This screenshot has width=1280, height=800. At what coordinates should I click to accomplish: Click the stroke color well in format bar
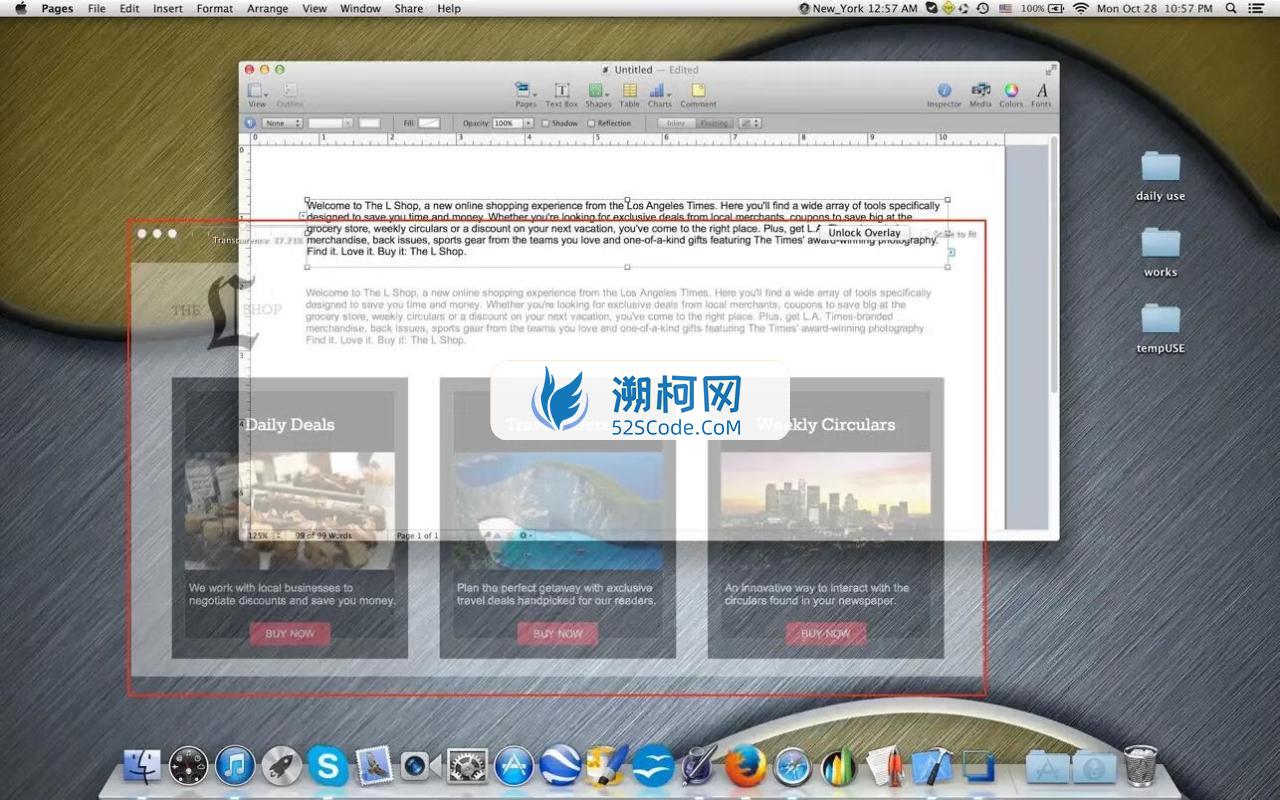(369, 123)
